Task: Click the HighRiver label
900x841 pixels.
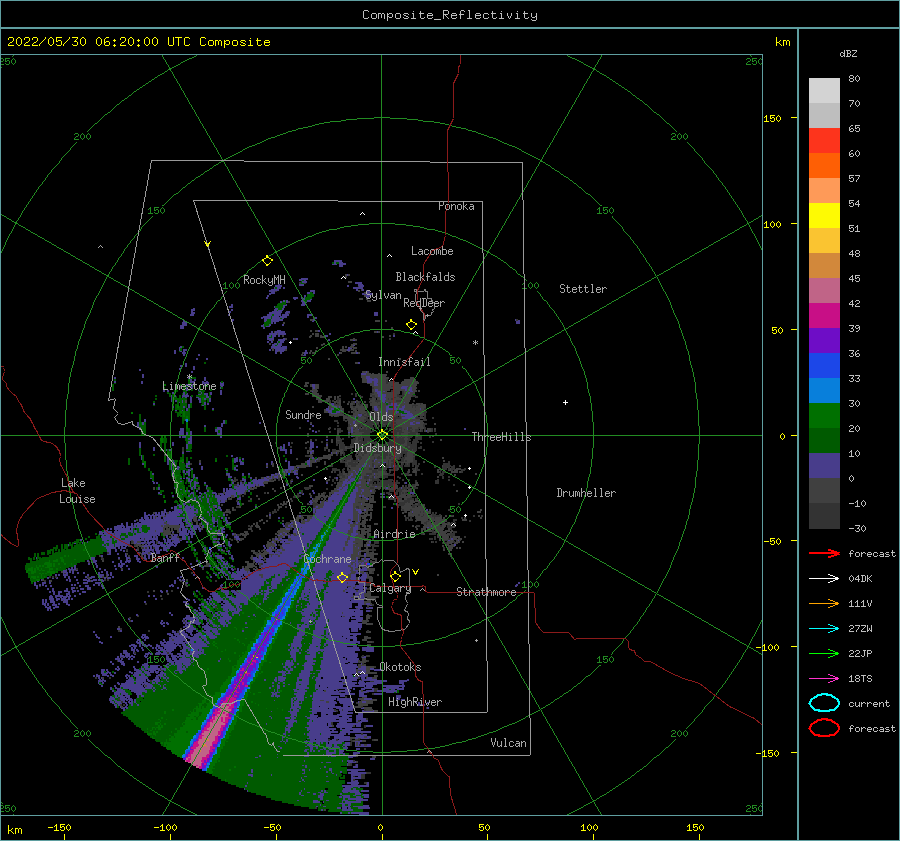Action: click(x=415, y=702)
